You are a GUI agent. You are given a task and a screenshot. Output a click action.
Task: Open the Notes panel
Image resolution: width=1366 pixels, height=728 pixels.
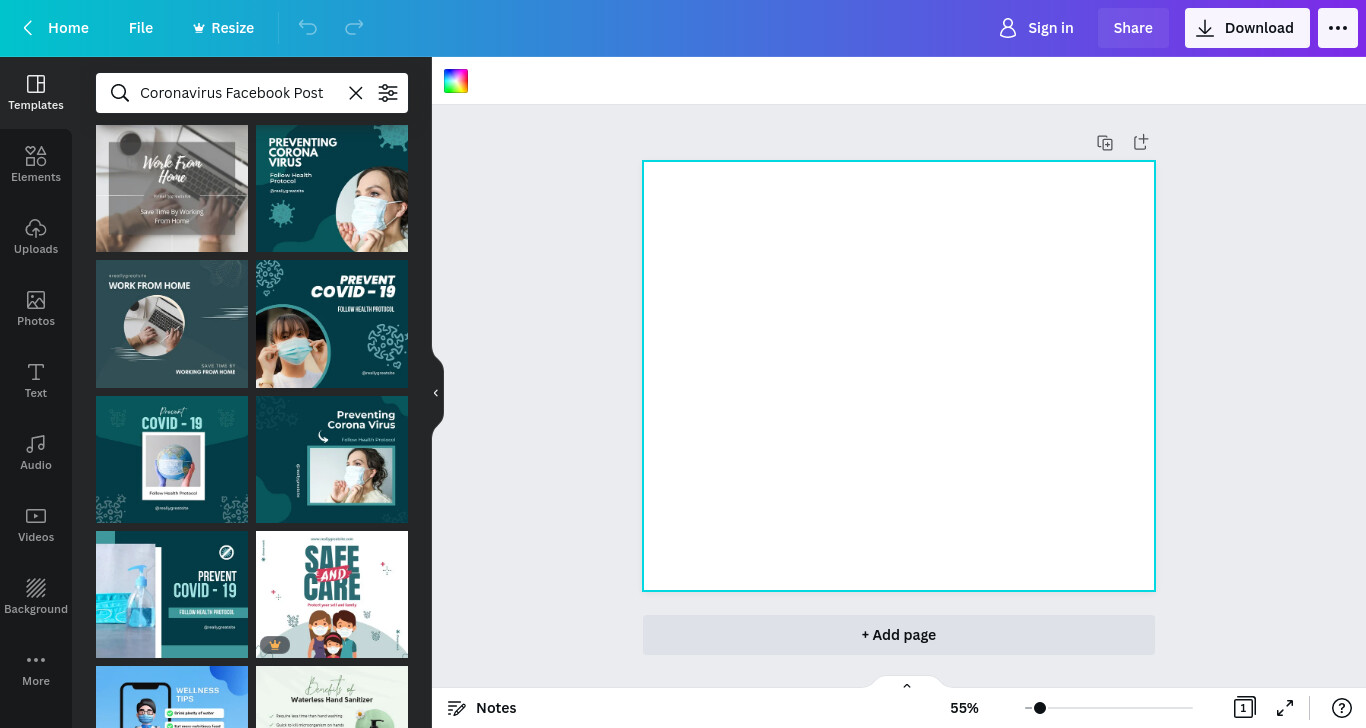(482, 708)
